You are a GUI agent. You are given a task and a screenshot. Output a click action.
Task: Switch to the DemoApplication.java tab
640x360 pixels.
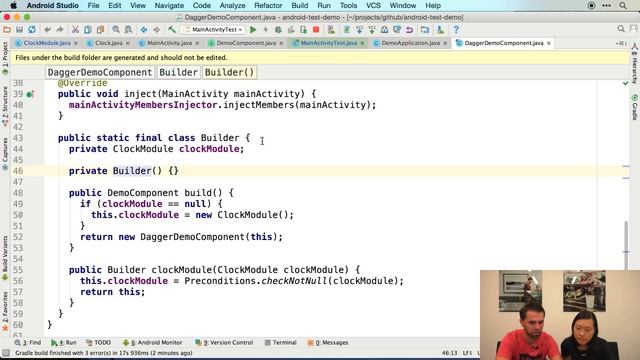[x=410, y=43]
